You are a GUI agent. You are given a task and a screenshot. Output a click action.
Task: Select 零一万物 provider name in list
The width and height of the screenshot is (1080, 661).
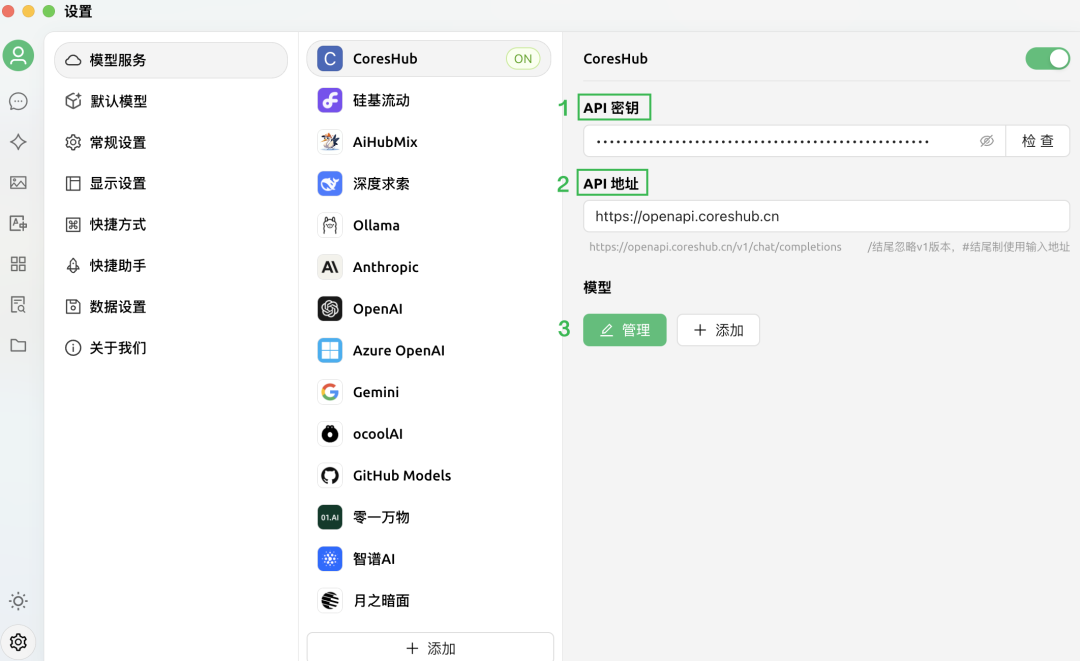coord(381,517)
